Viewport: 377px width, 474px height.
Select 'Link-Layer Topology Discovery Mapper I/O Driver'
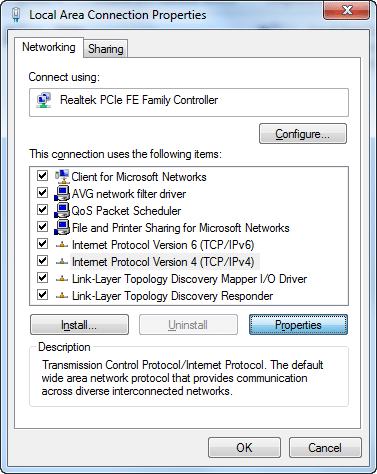[189, 279]
